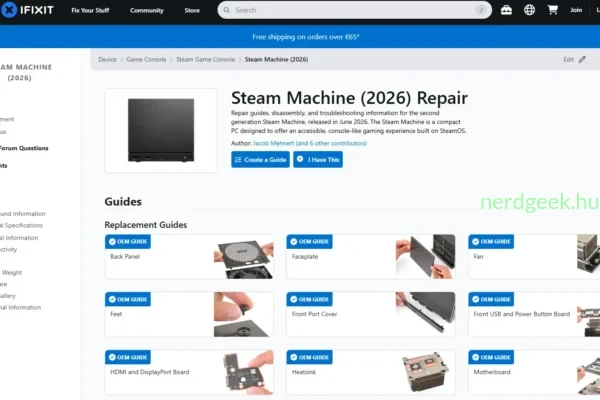Open the Feet guide
The image size is (600, 400).
(189, 314)
